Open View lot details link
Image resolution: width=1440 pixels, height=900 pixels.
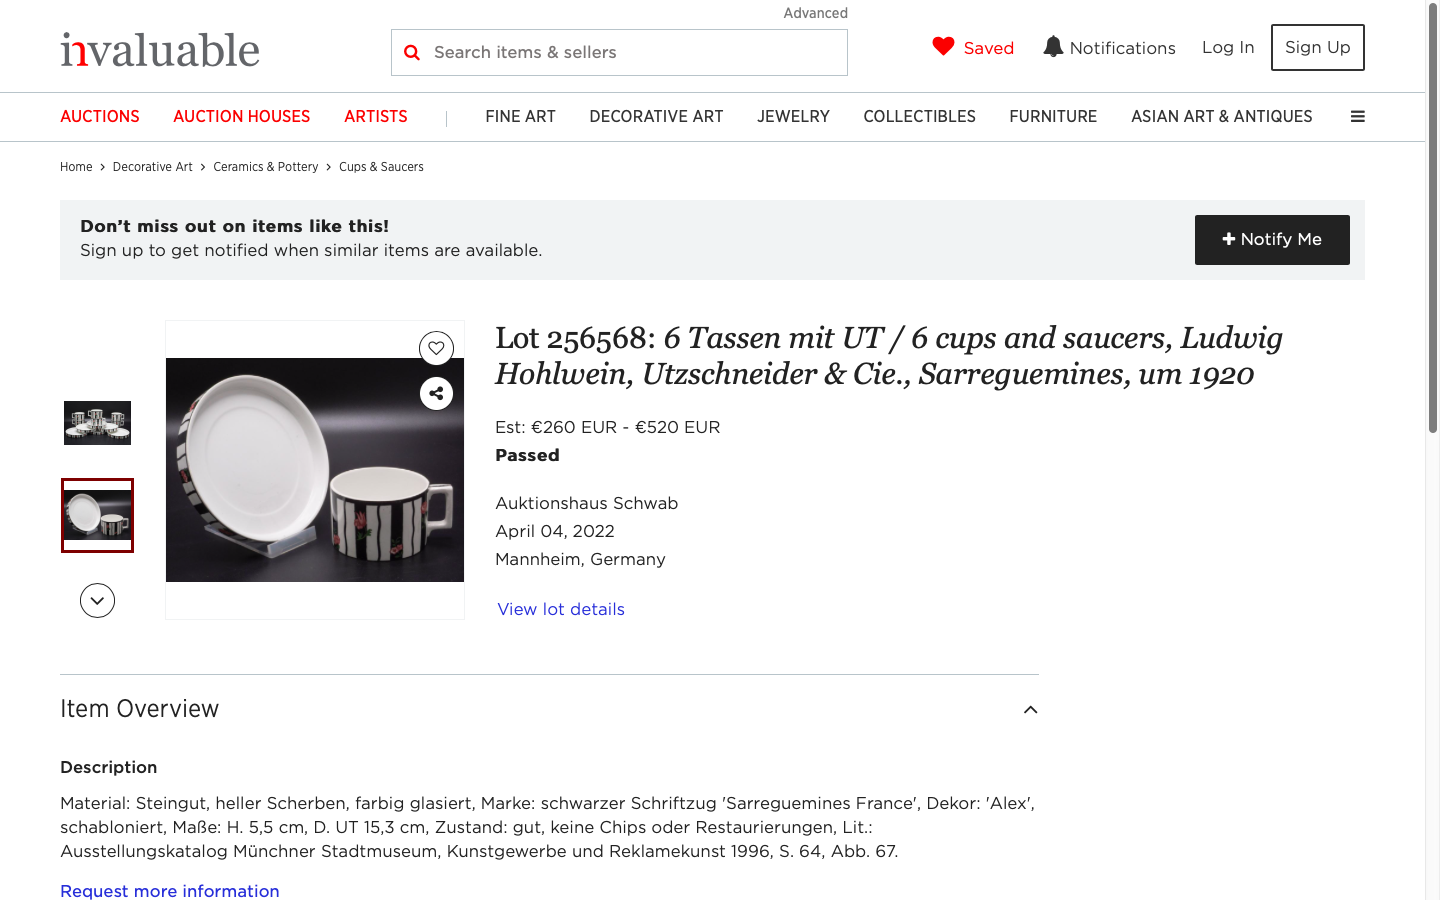point(561,609)
